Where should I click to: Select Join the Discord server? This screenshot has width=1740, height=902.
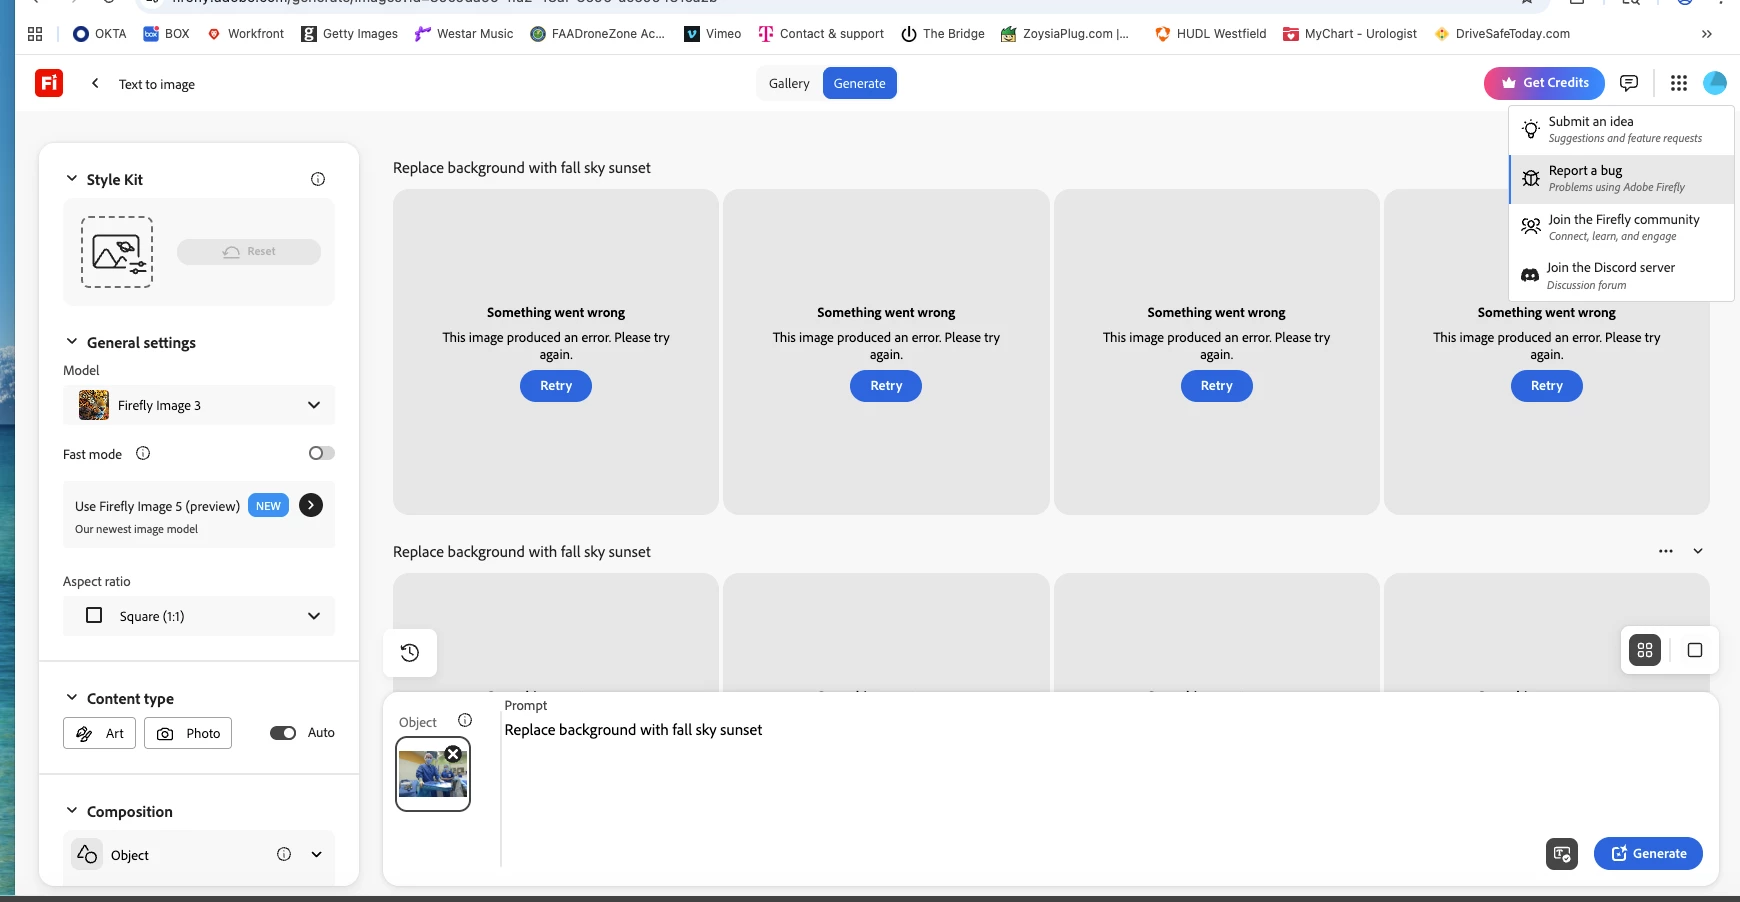click(x=1621, y=275)
